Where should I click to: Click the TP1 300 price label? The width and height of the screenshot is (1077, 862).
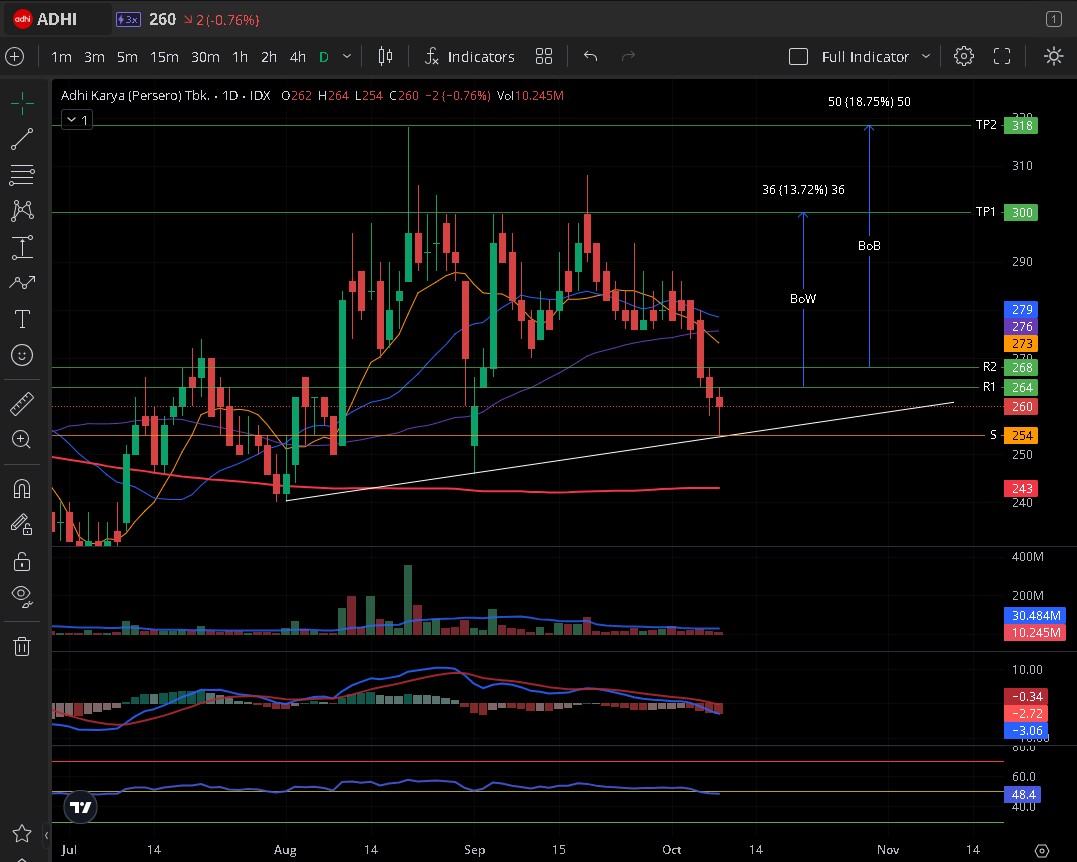tap(1022, 212)
